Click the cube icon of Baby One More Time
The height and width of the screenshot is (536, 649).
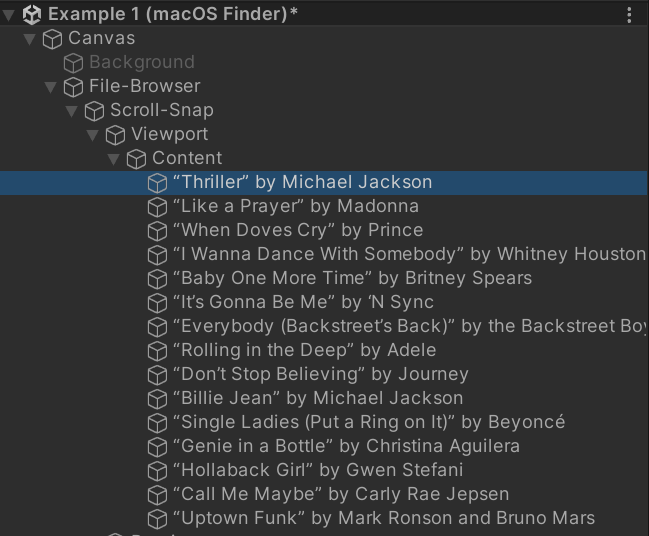coord(157,279)
